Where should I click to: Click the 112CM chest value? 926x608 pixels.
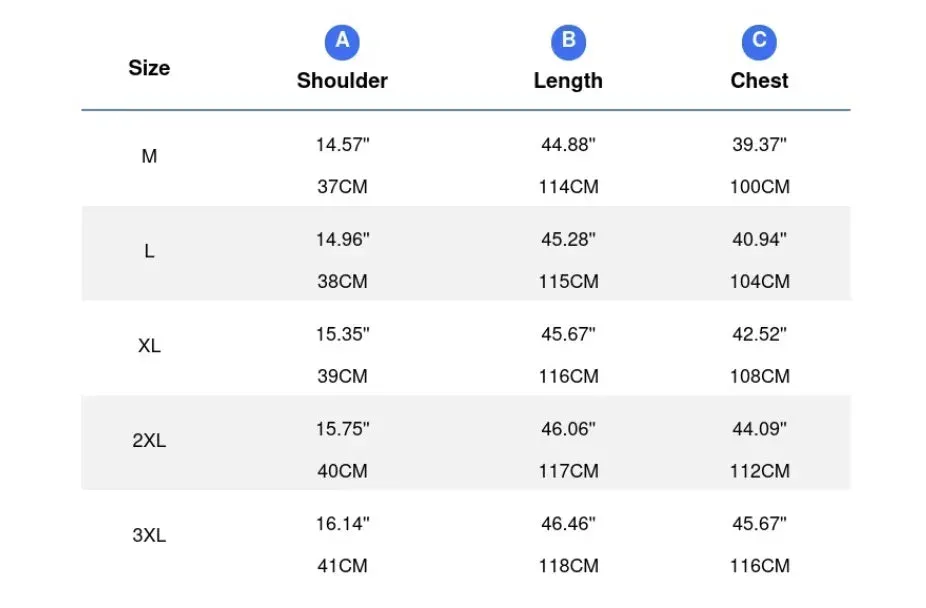tap(759, 471)
